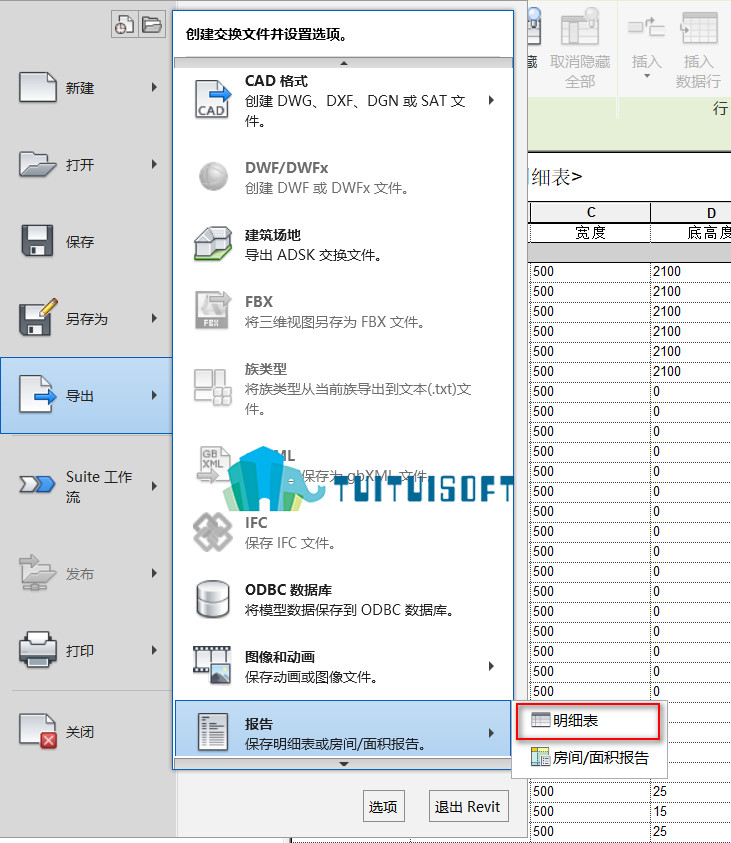The height and width of the screenshot is (843, 731).
Task: Click column C header in schedule
Action: tap(590, 212)
